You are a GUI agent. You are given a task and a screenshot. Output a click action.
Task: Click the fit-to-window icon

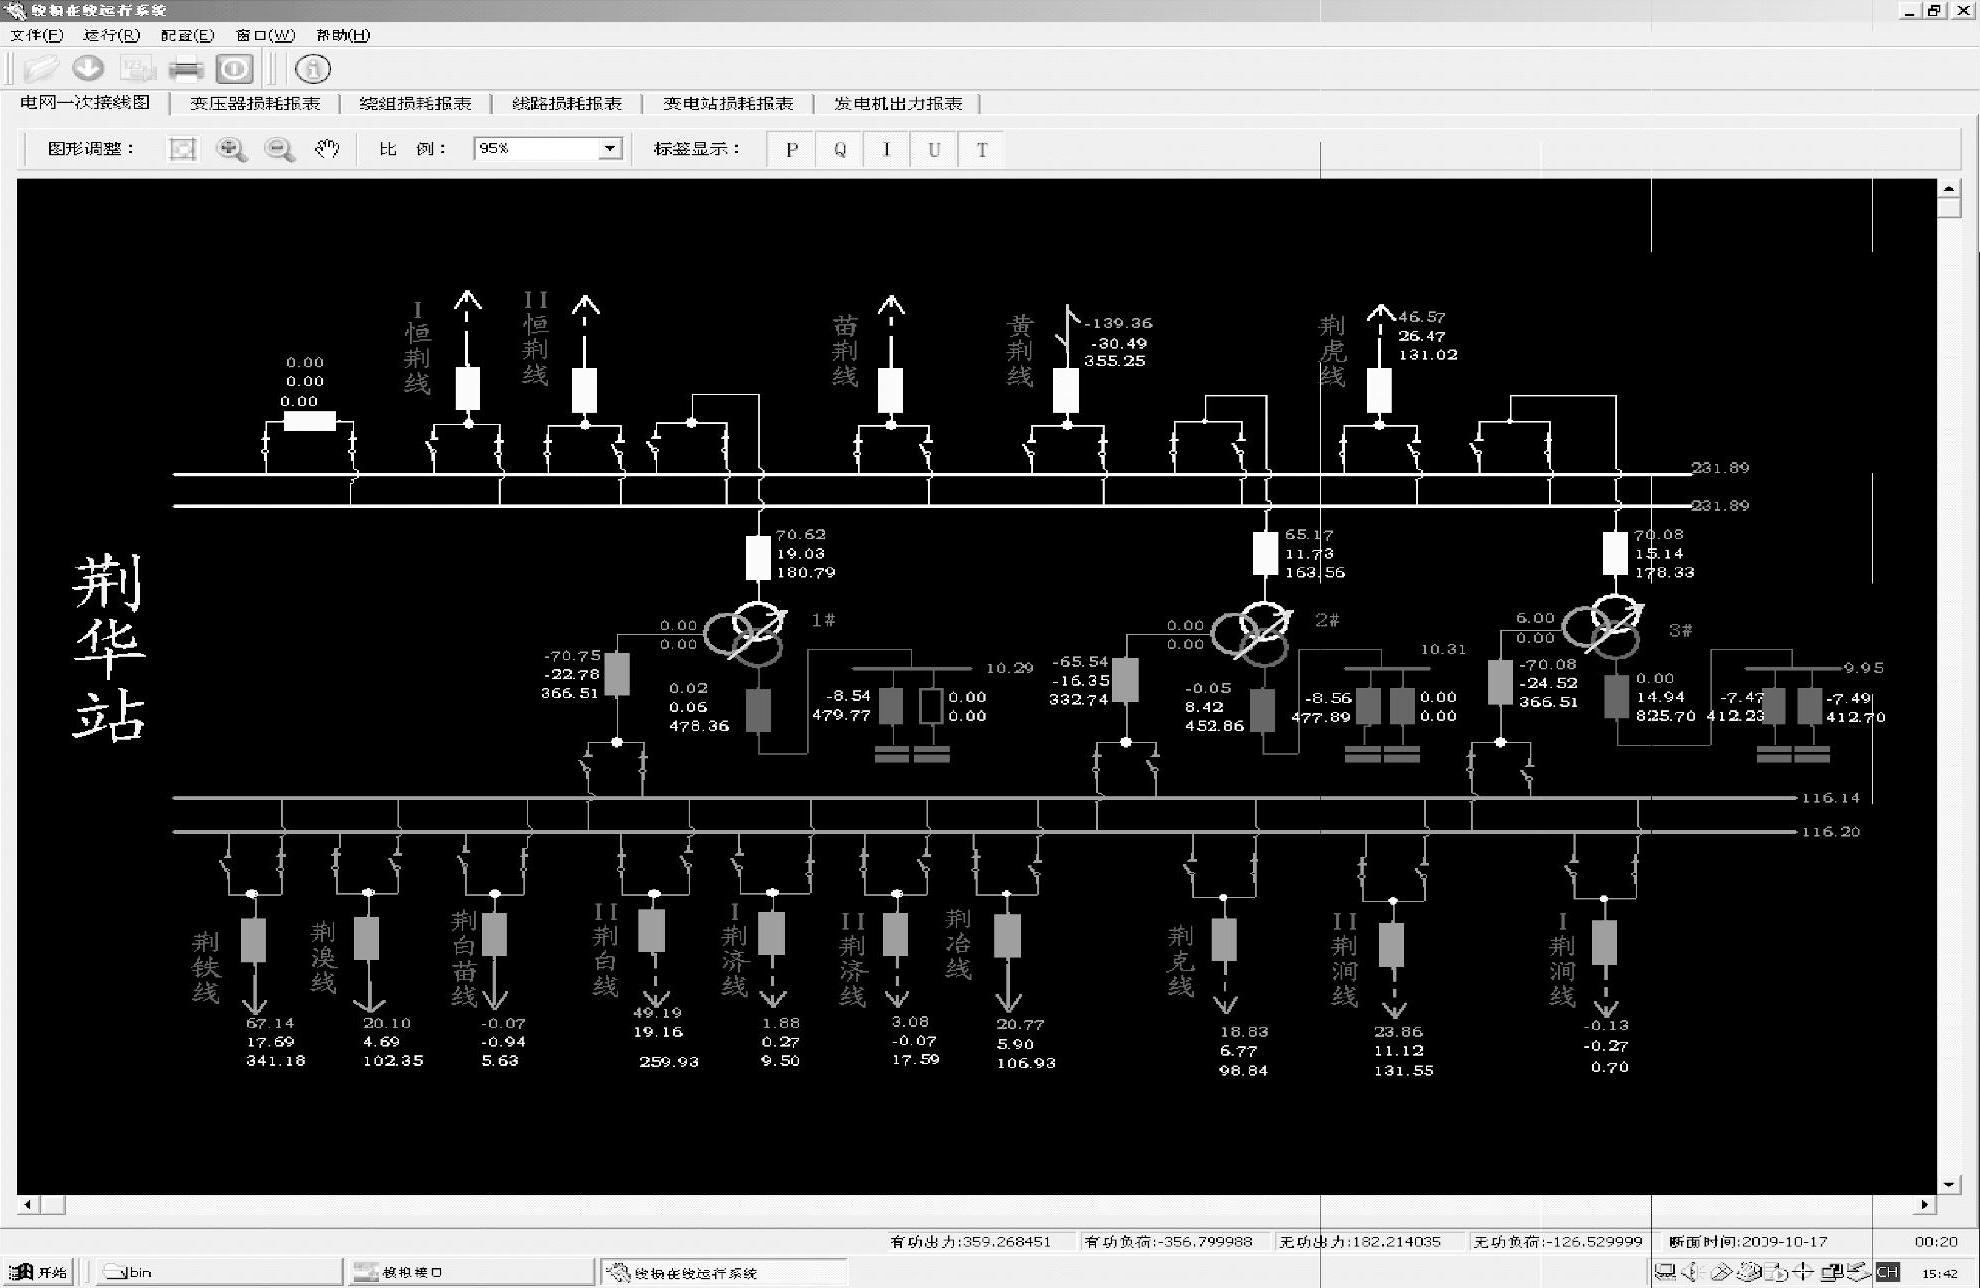pyautogui.click(x=182, y=150)
